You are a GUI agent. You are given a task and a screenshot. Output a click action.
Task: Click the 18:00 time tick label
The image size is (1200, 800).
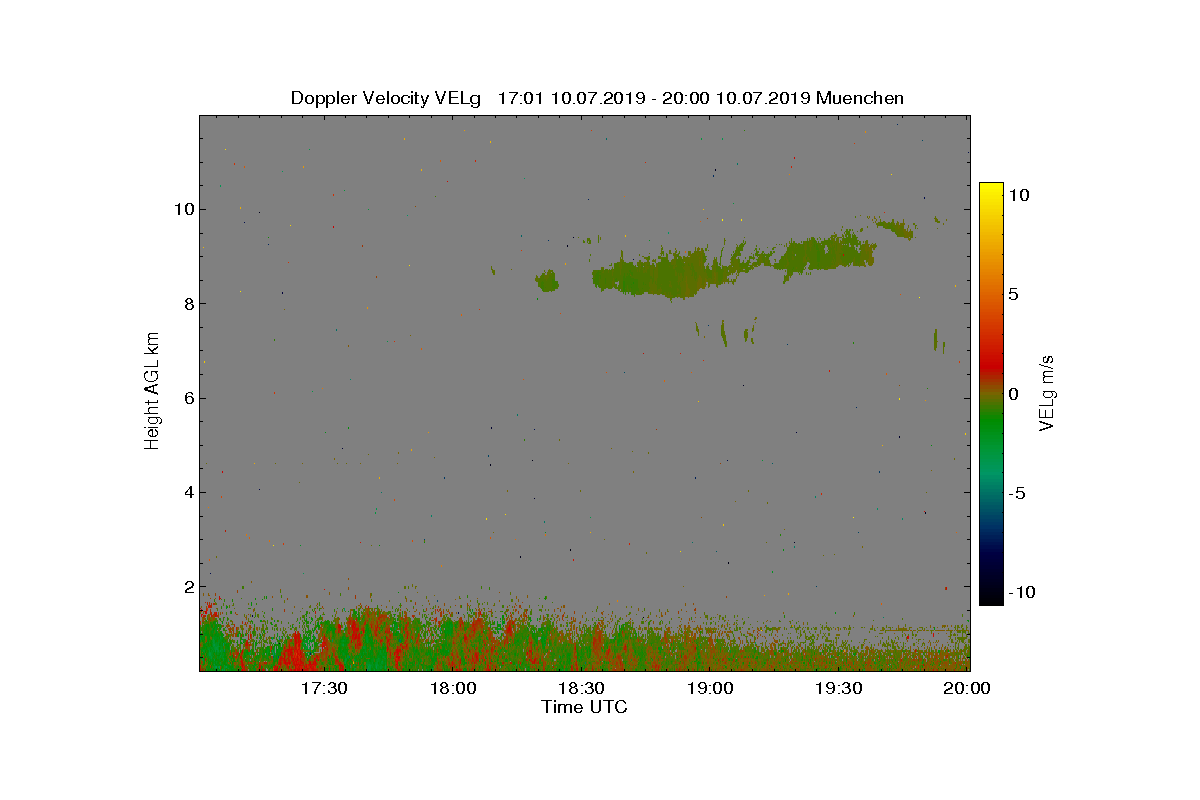[x=453, y=689]
